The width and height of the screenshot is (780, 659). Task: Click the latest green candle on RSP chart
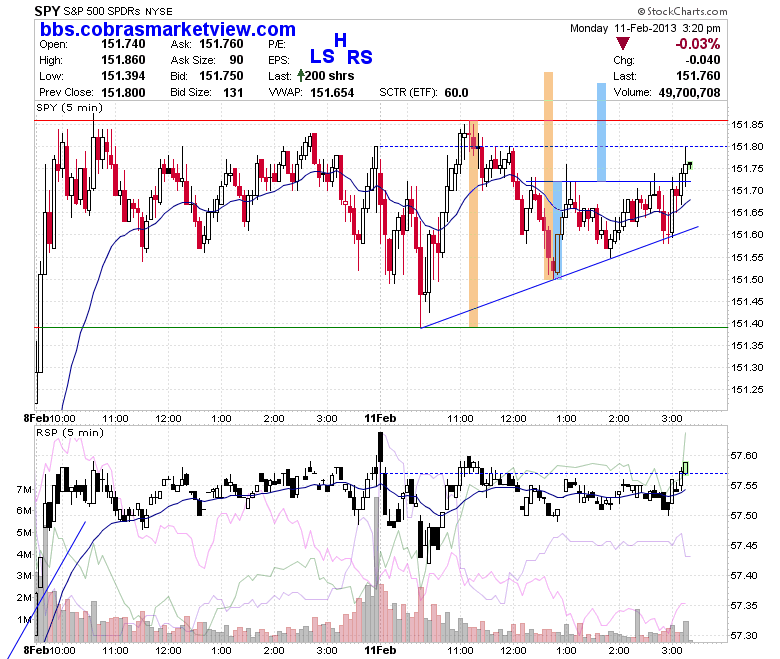point(685,468)
